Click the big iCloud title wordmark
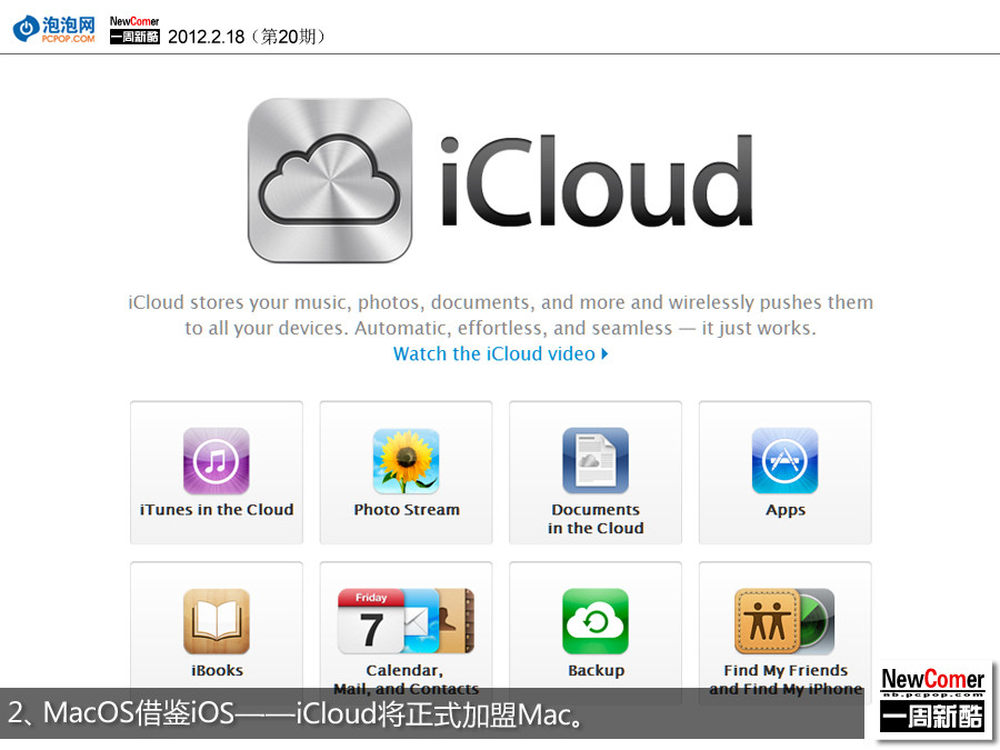 pos(597,181)
